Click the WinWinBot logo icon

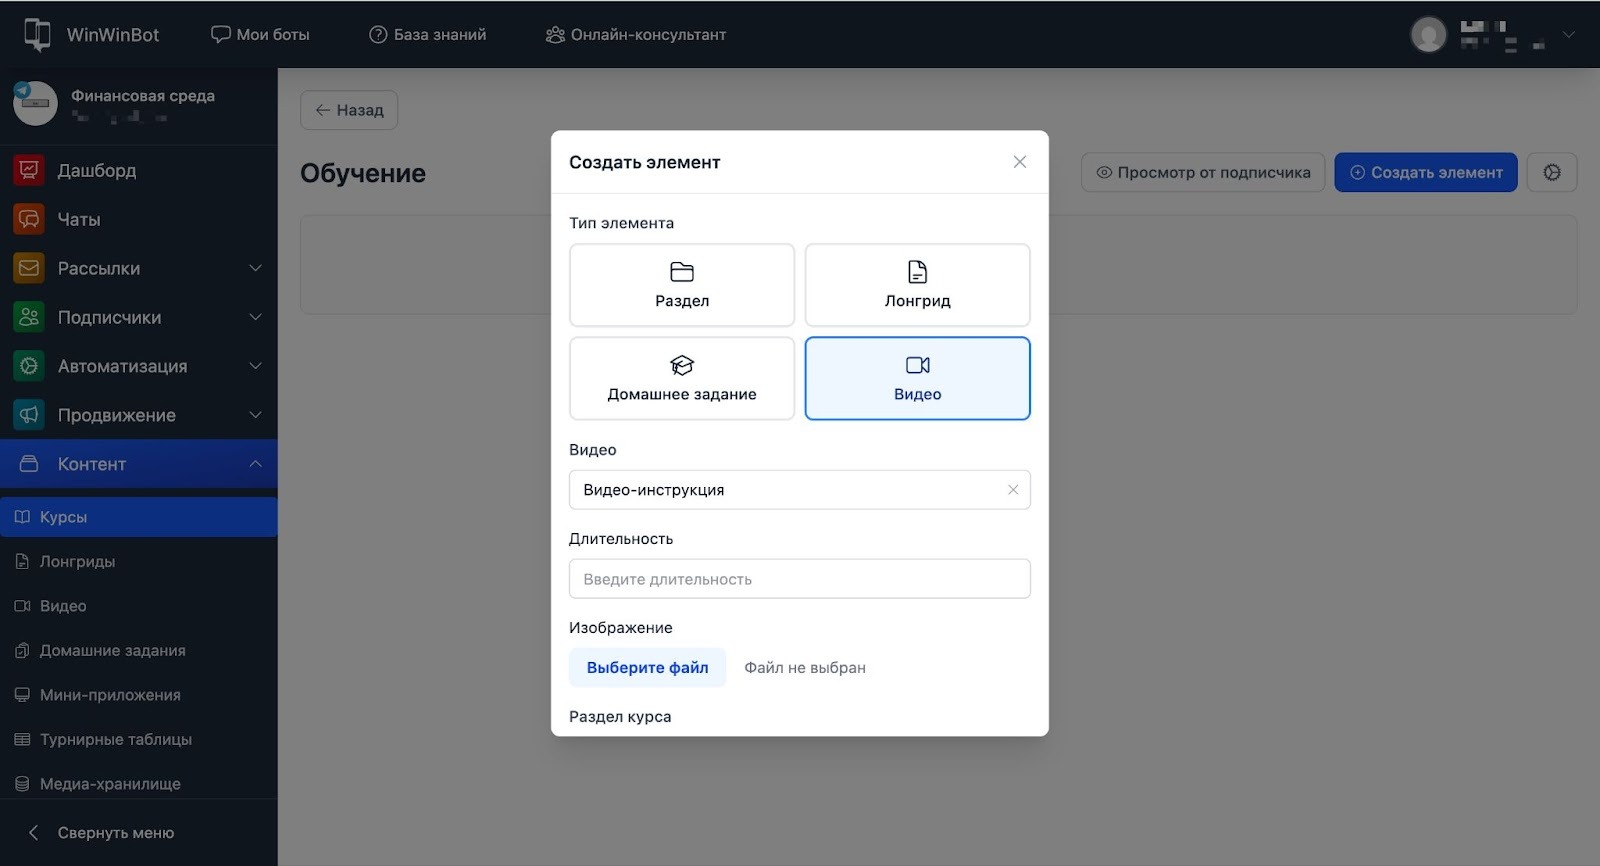[37, 34]
